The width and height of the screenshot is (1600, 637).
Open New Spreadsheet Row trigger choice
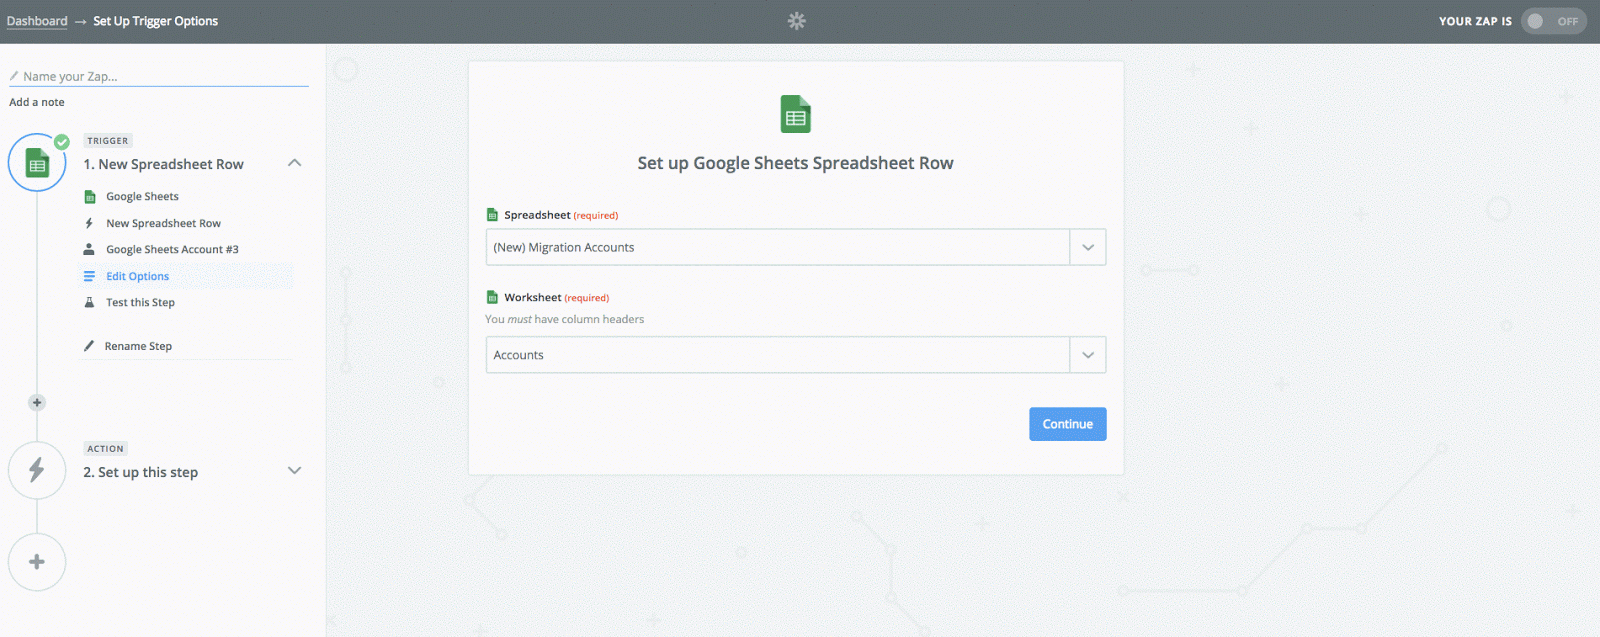click(x=163, y=223)
